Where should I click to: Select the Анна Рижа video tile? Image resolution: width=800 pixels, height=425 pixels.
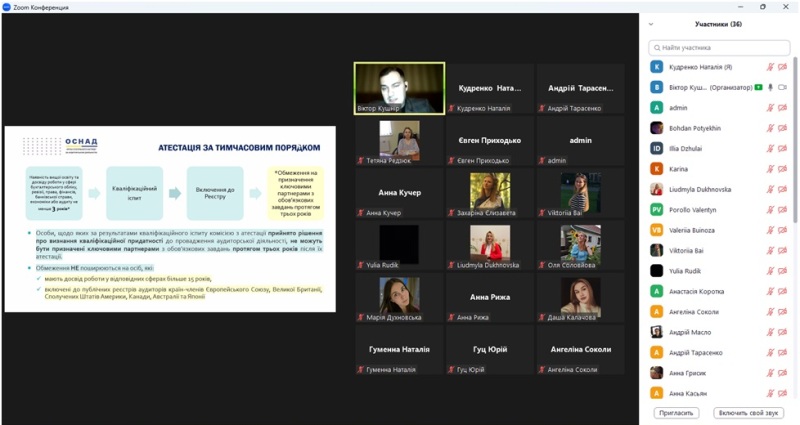(490, 298)
